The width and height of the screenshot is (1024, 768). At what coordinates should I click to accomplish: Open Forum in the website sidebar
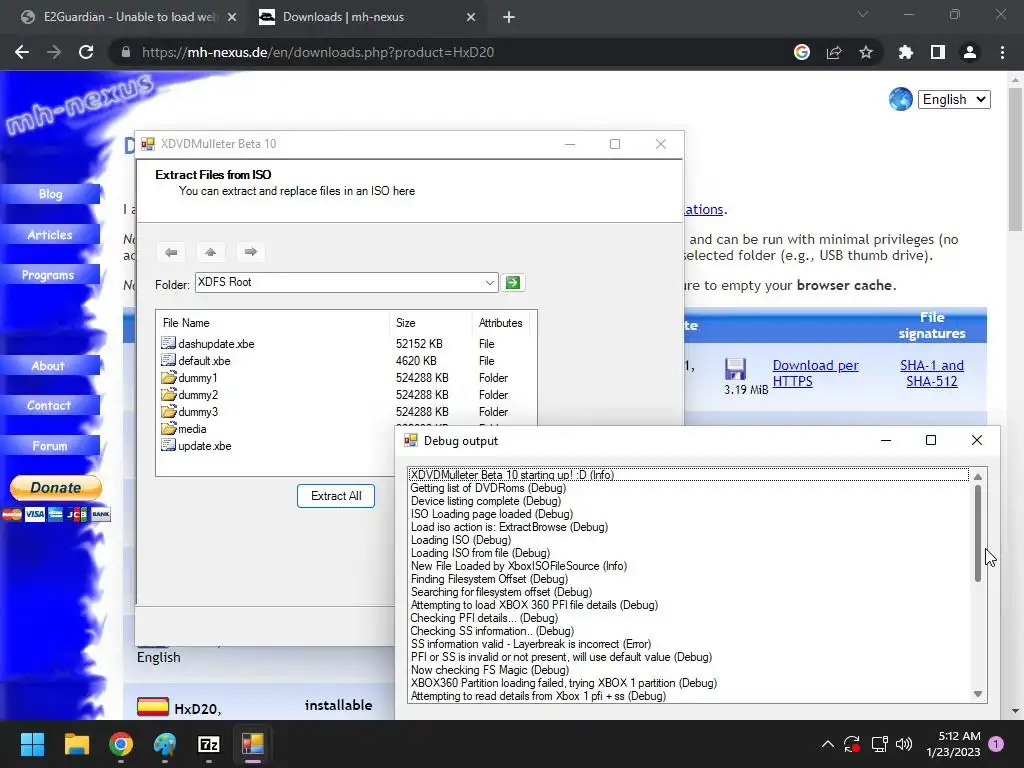[x=50, y=446]
